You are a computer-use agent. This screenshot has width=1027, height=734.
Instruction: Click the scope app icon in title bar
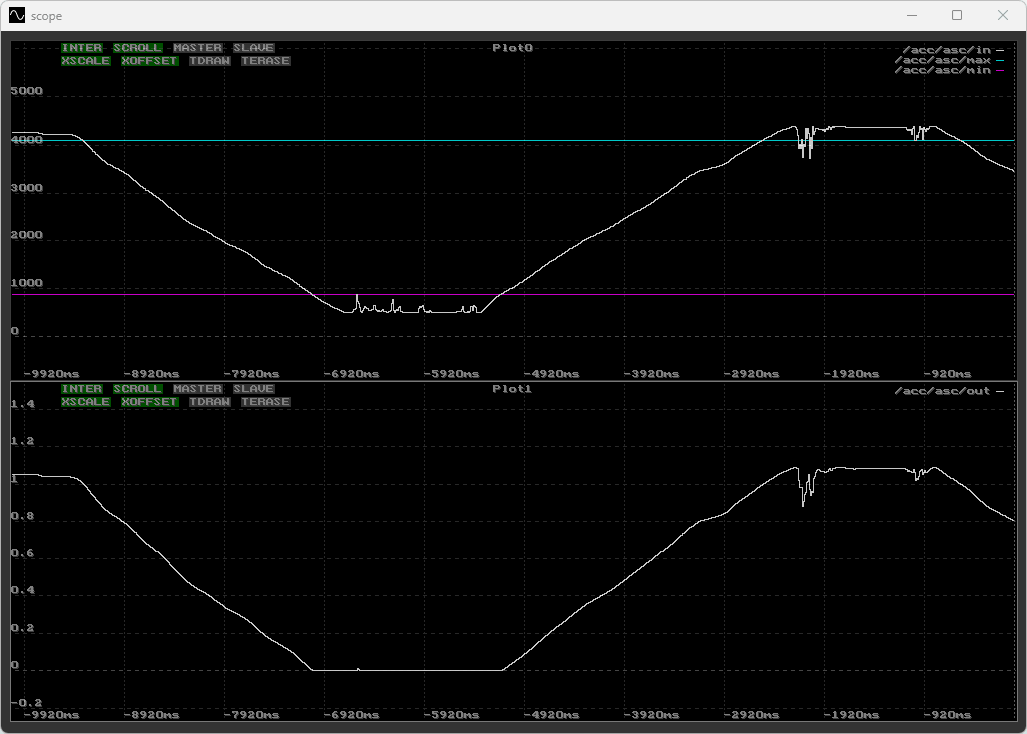click(x=17, y=15)
